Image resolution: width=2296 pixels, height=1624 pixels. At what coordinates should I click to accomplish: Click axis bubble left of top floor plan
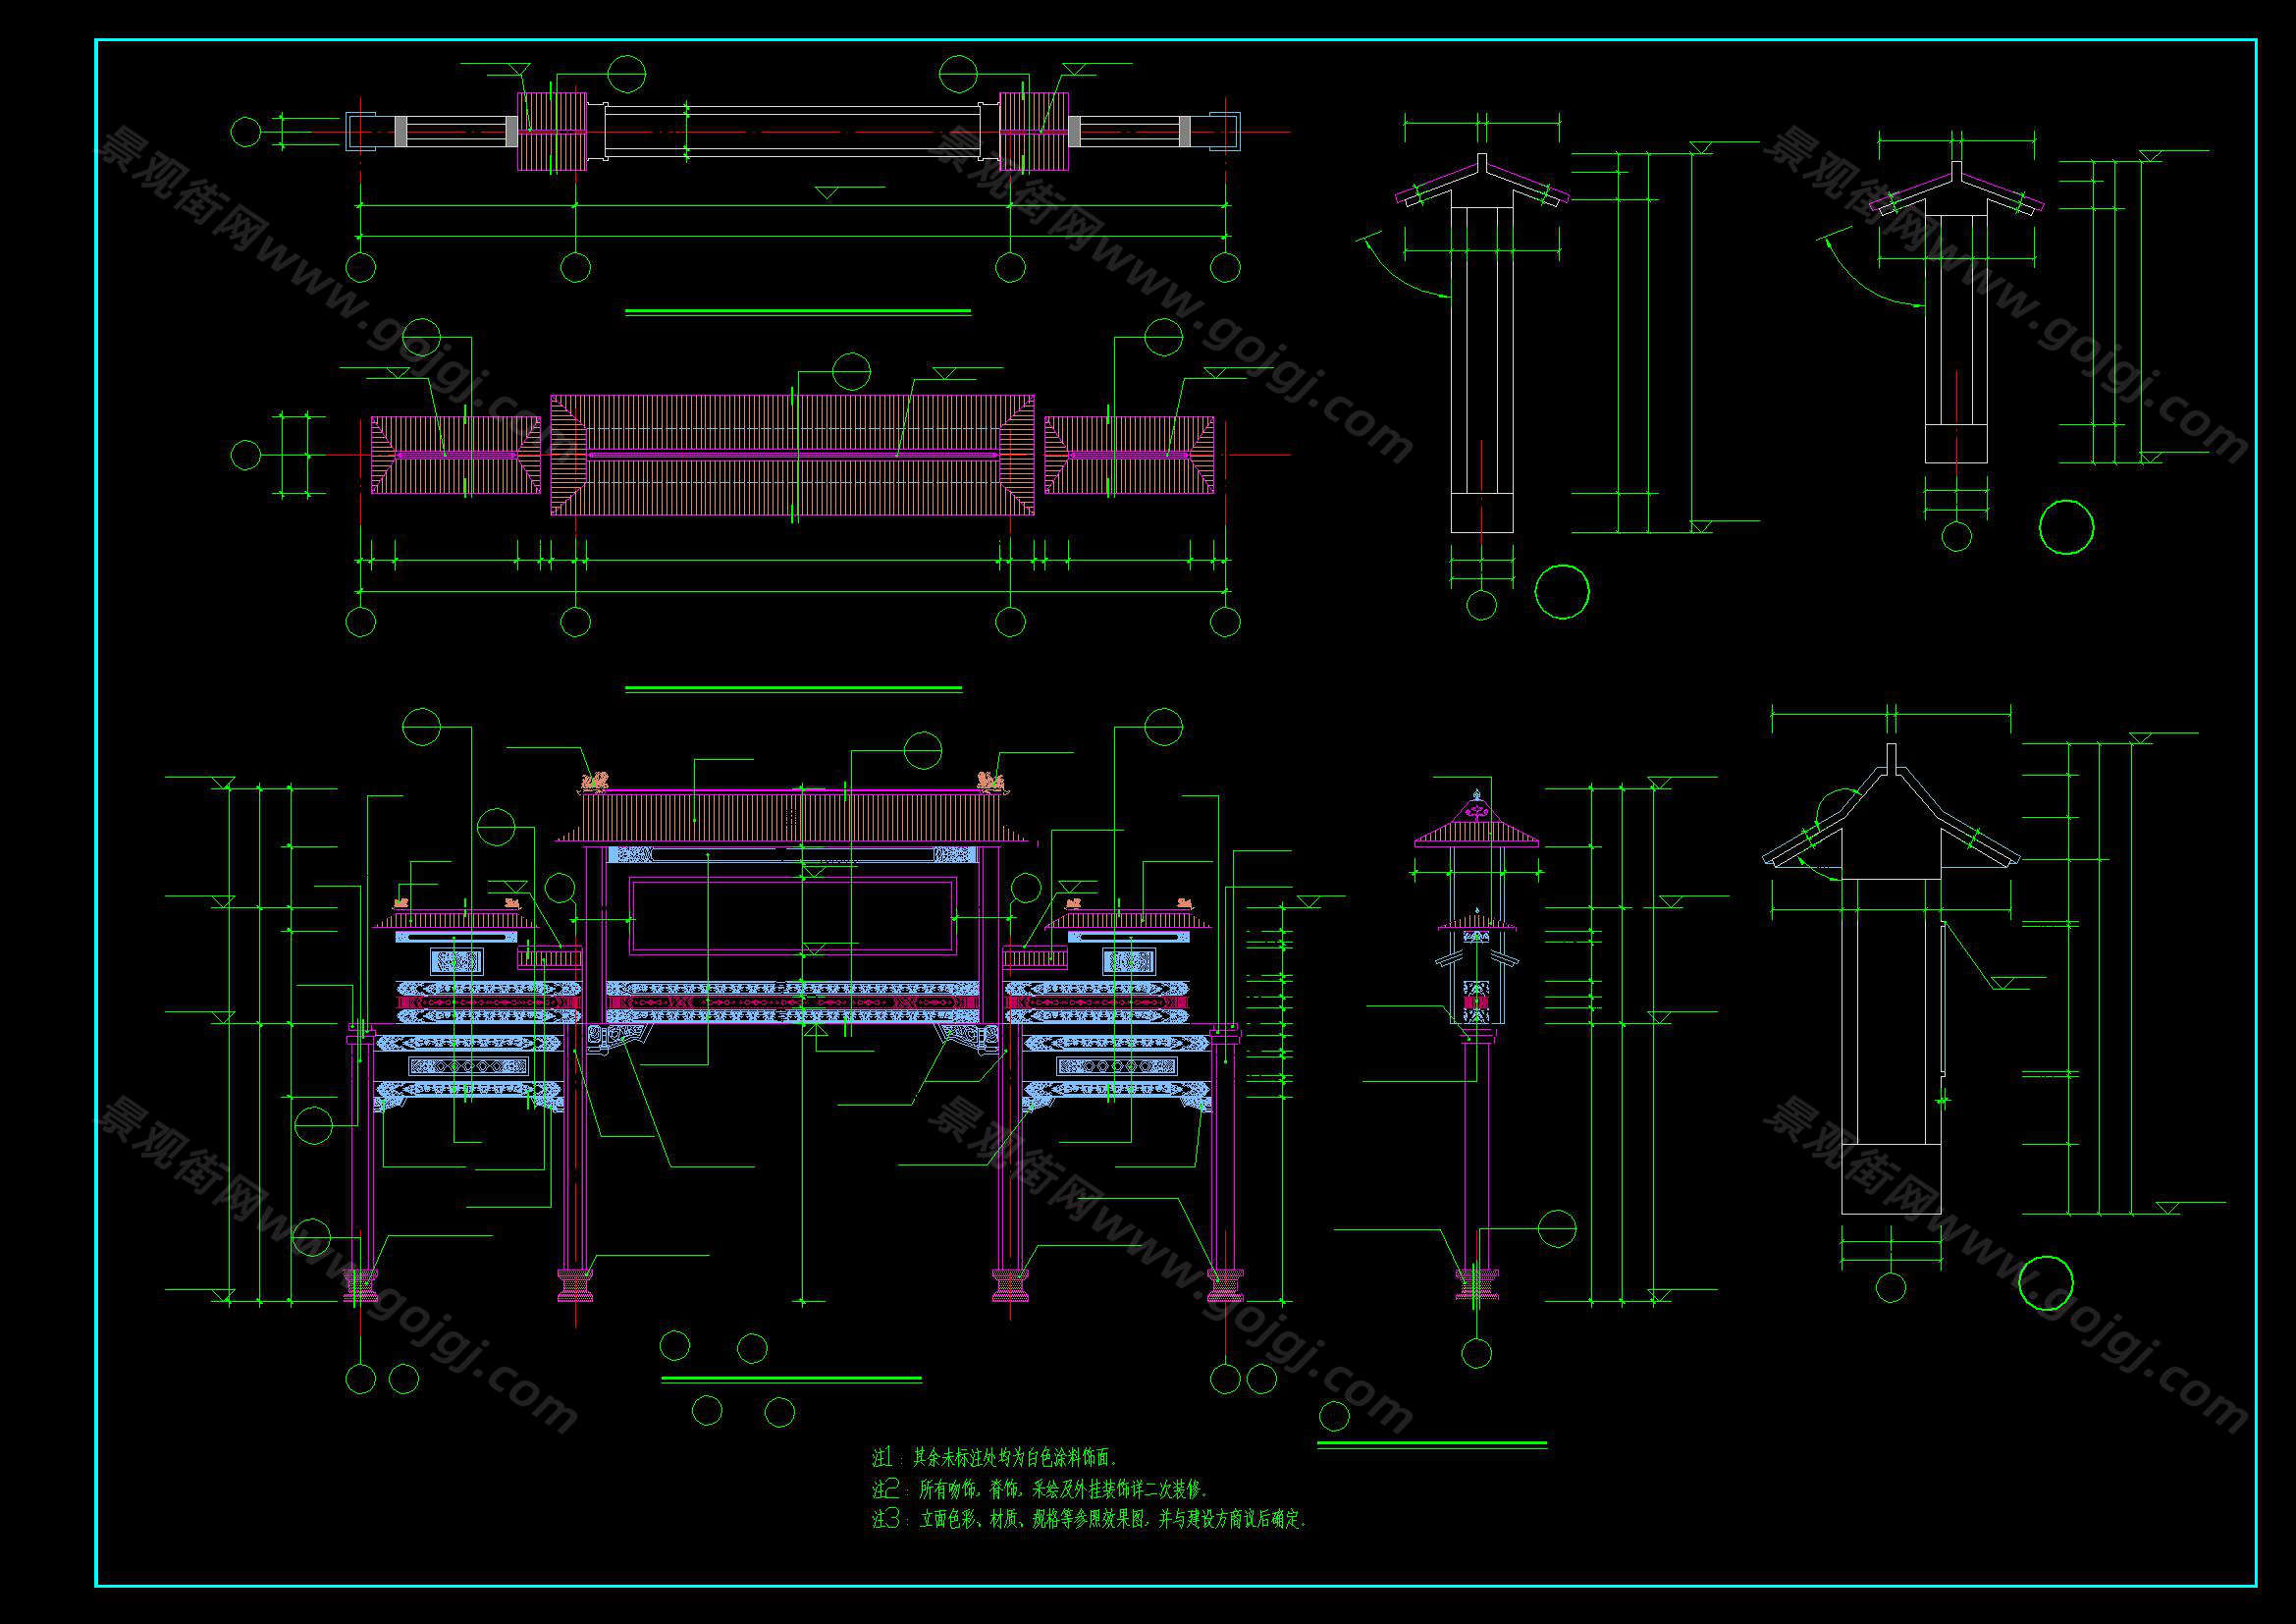(x=246, y=132)
